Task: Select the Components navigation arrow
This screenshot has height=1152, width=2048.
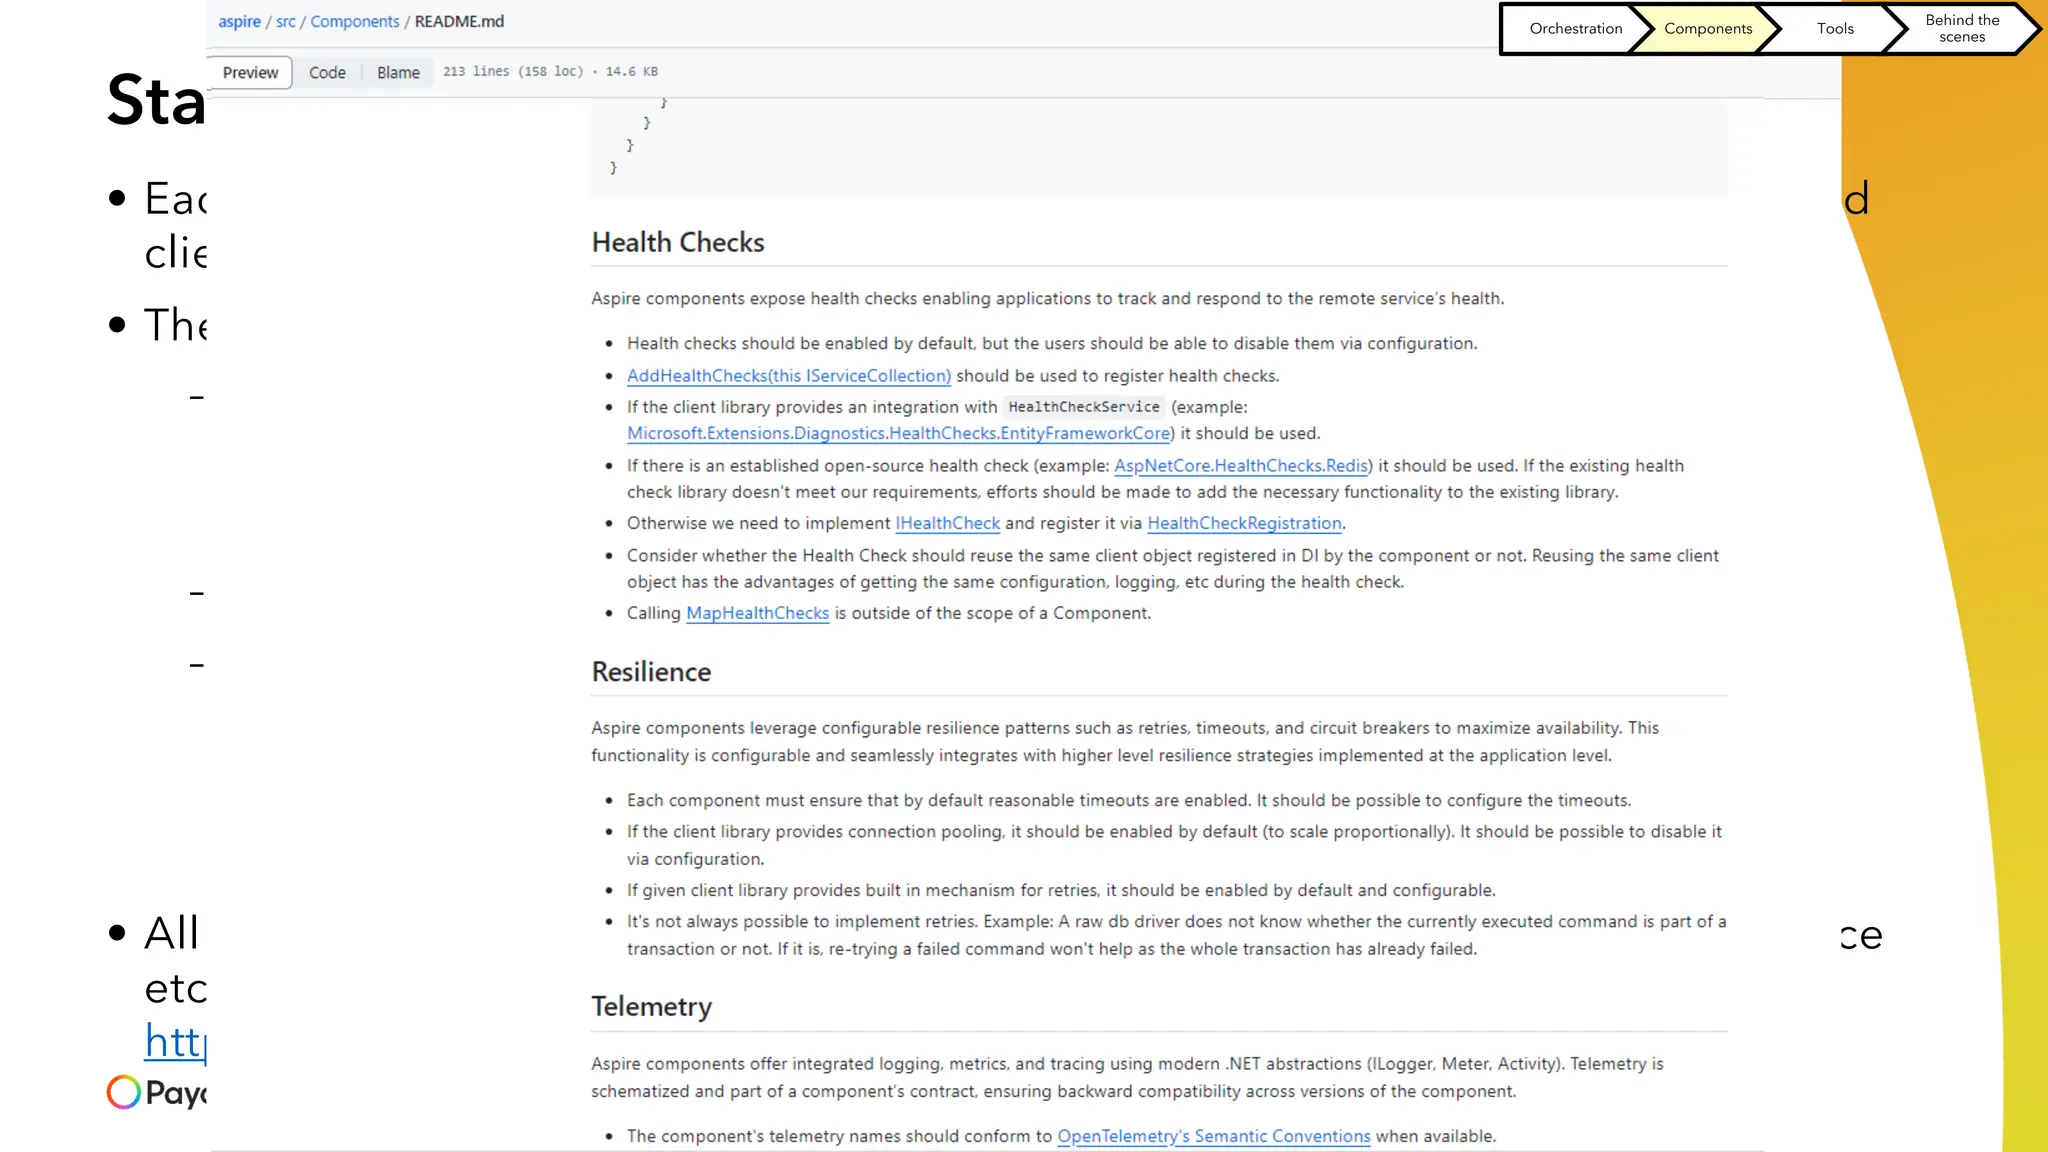Action: tap(1707, 29)
